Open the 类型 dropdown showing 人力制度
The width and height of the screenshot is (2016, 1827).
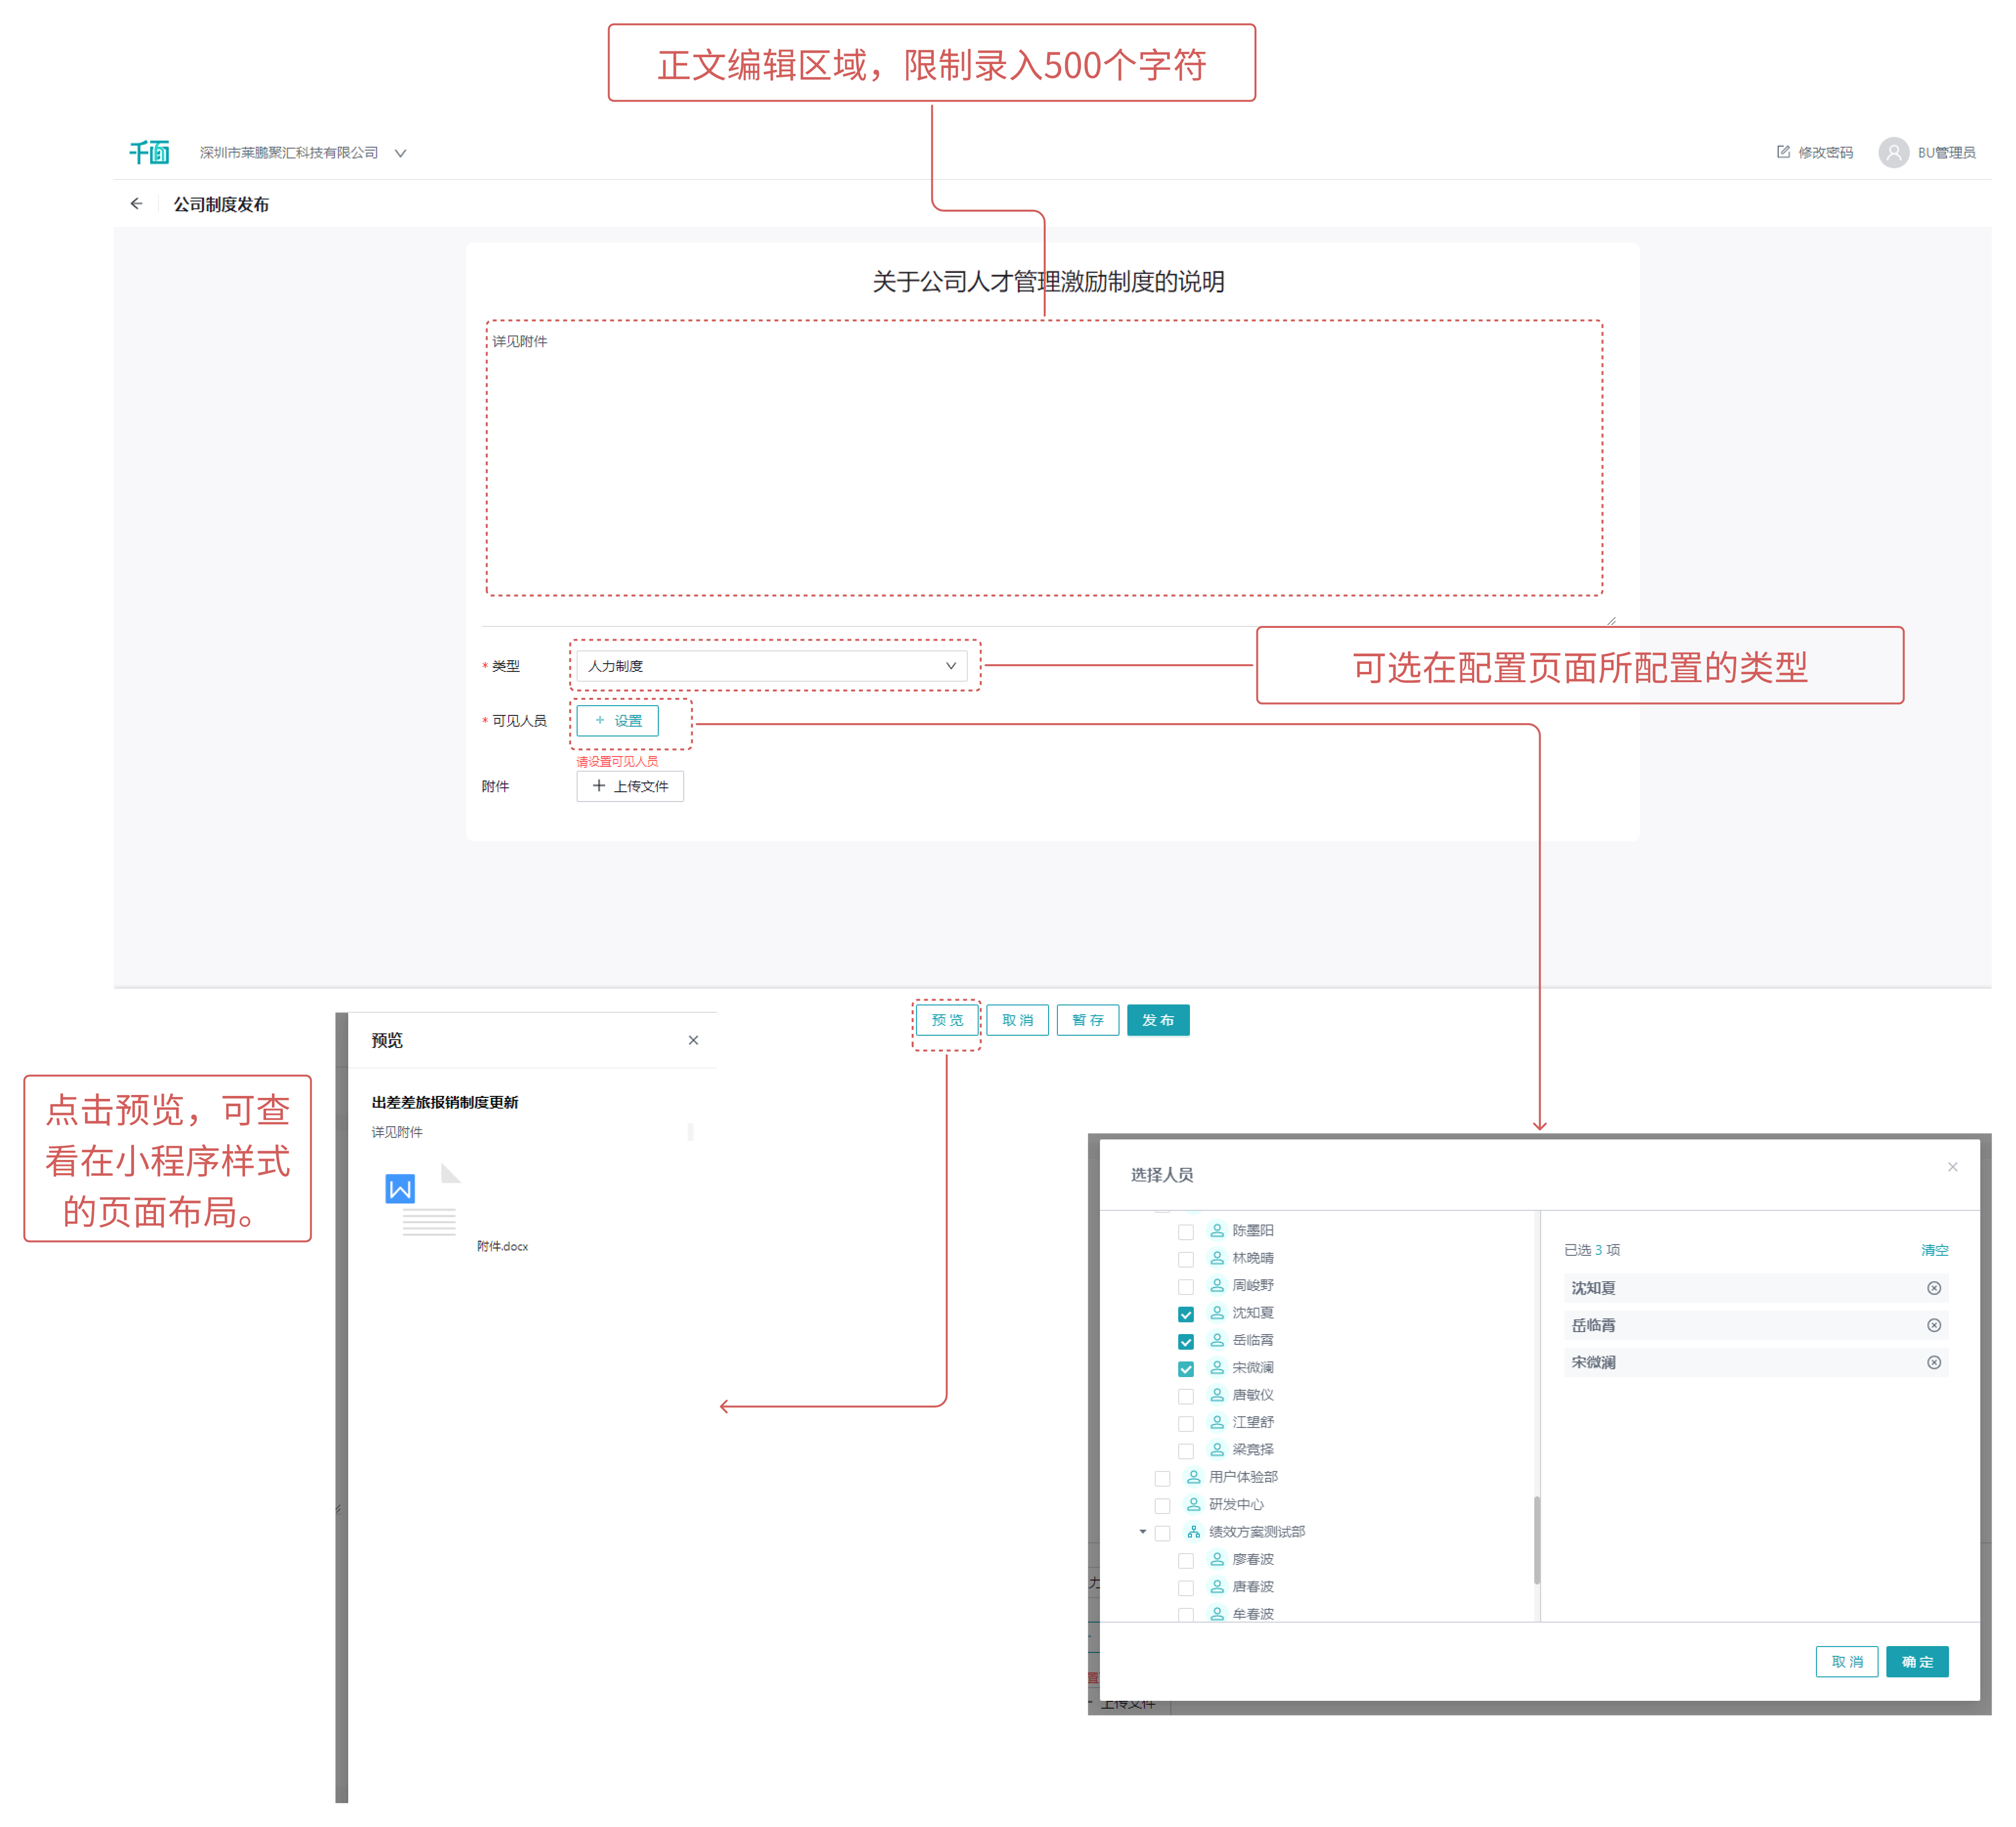[771, 666]
